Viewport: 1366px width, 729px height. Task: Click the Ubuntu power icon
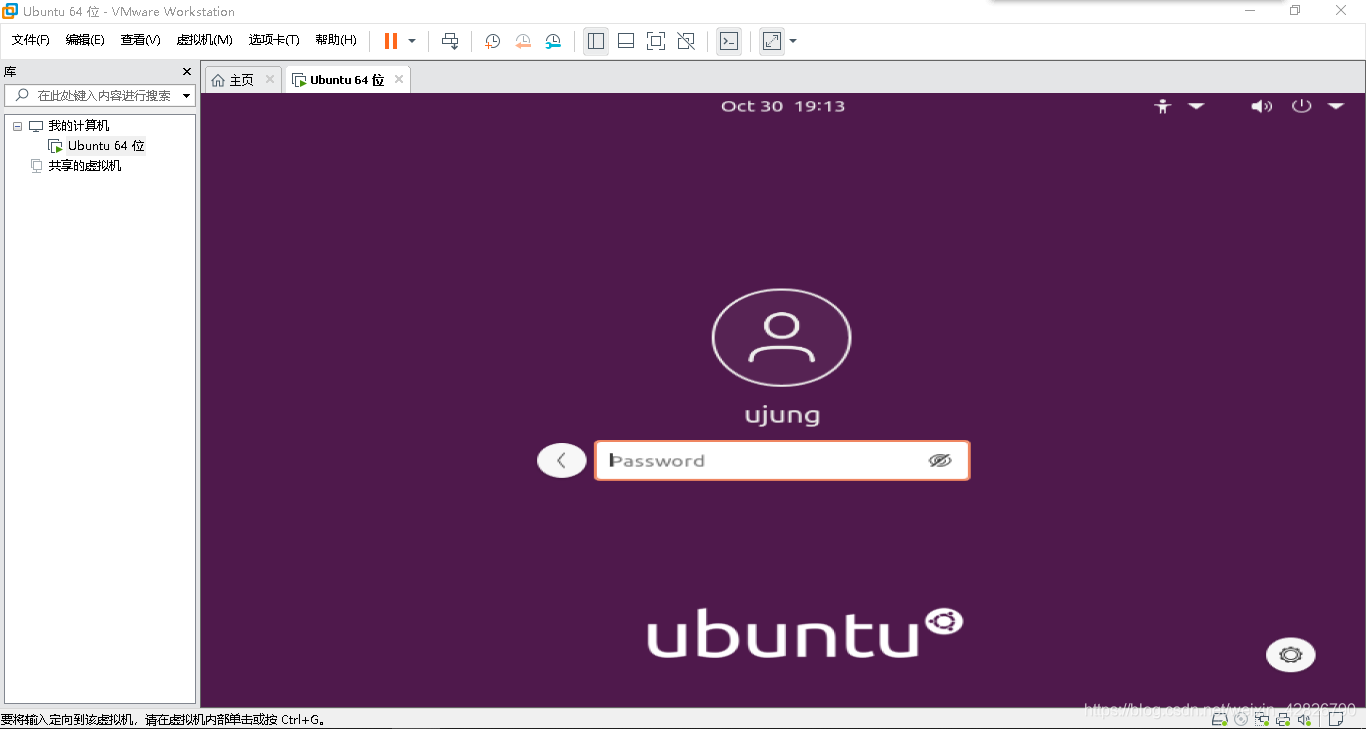[x=1301, y=105]
